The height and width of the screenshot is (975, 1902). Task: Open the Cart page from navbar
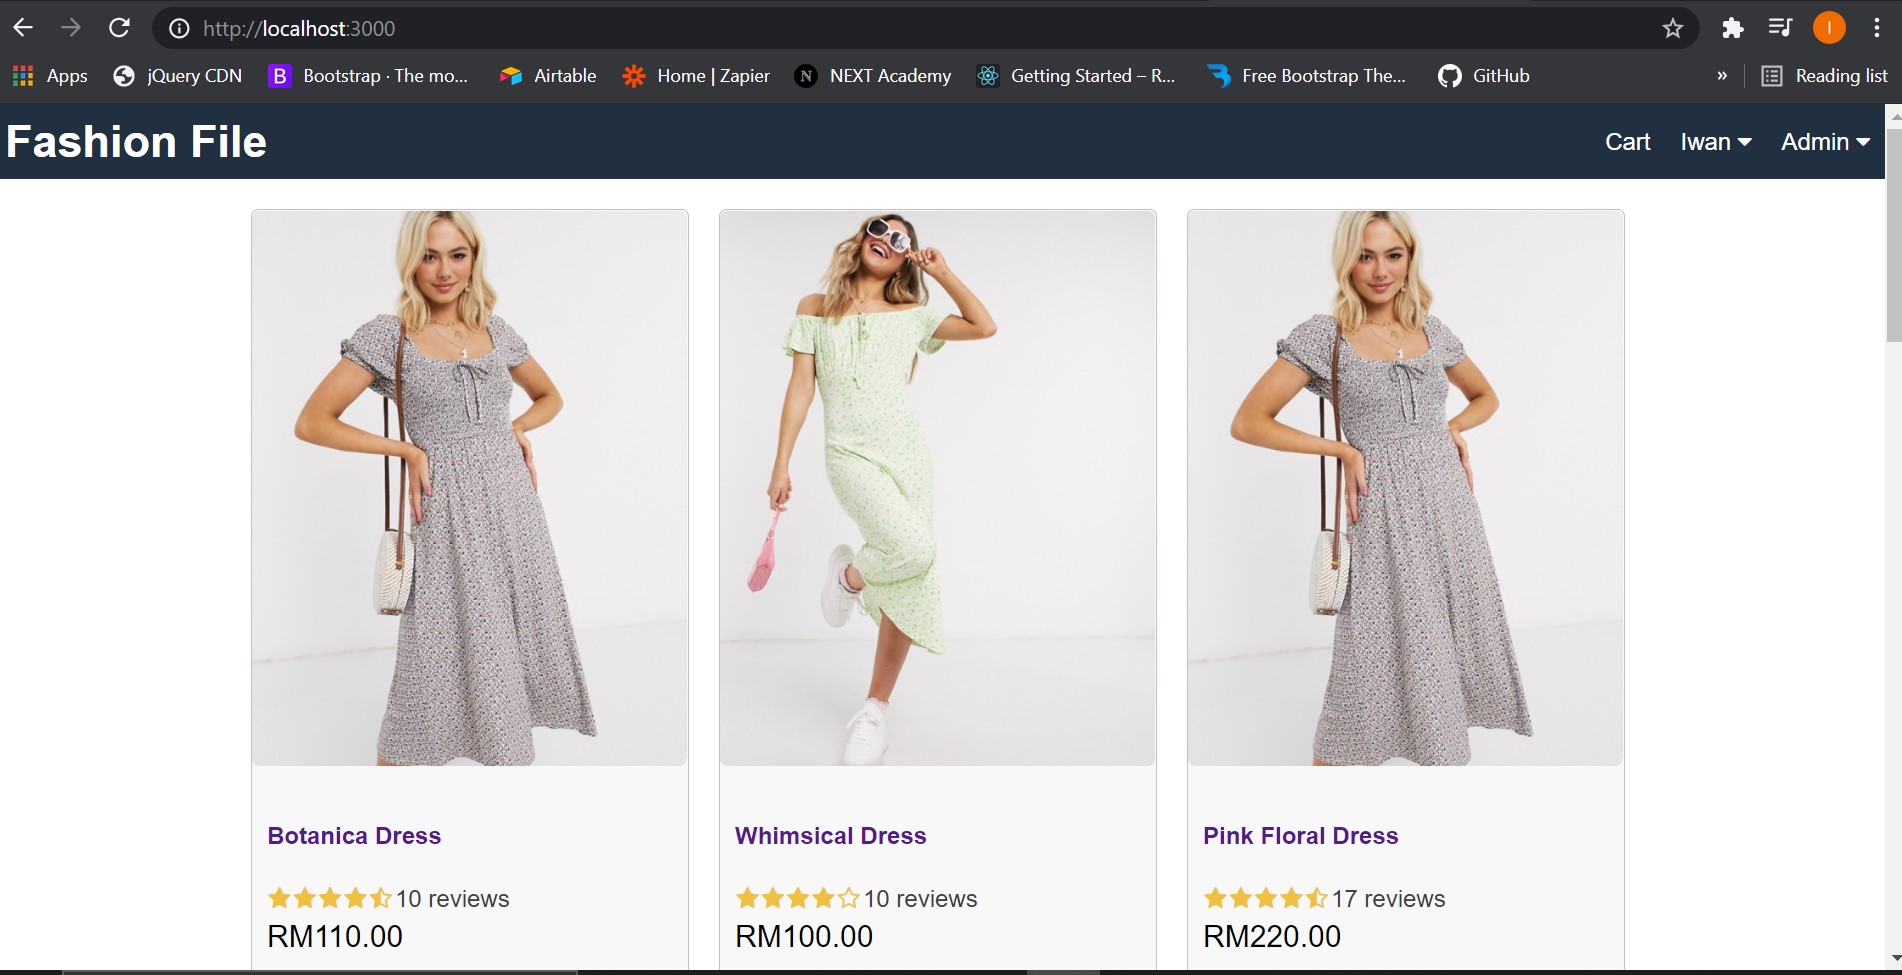pyautogui.click(x=1627, y=142)
